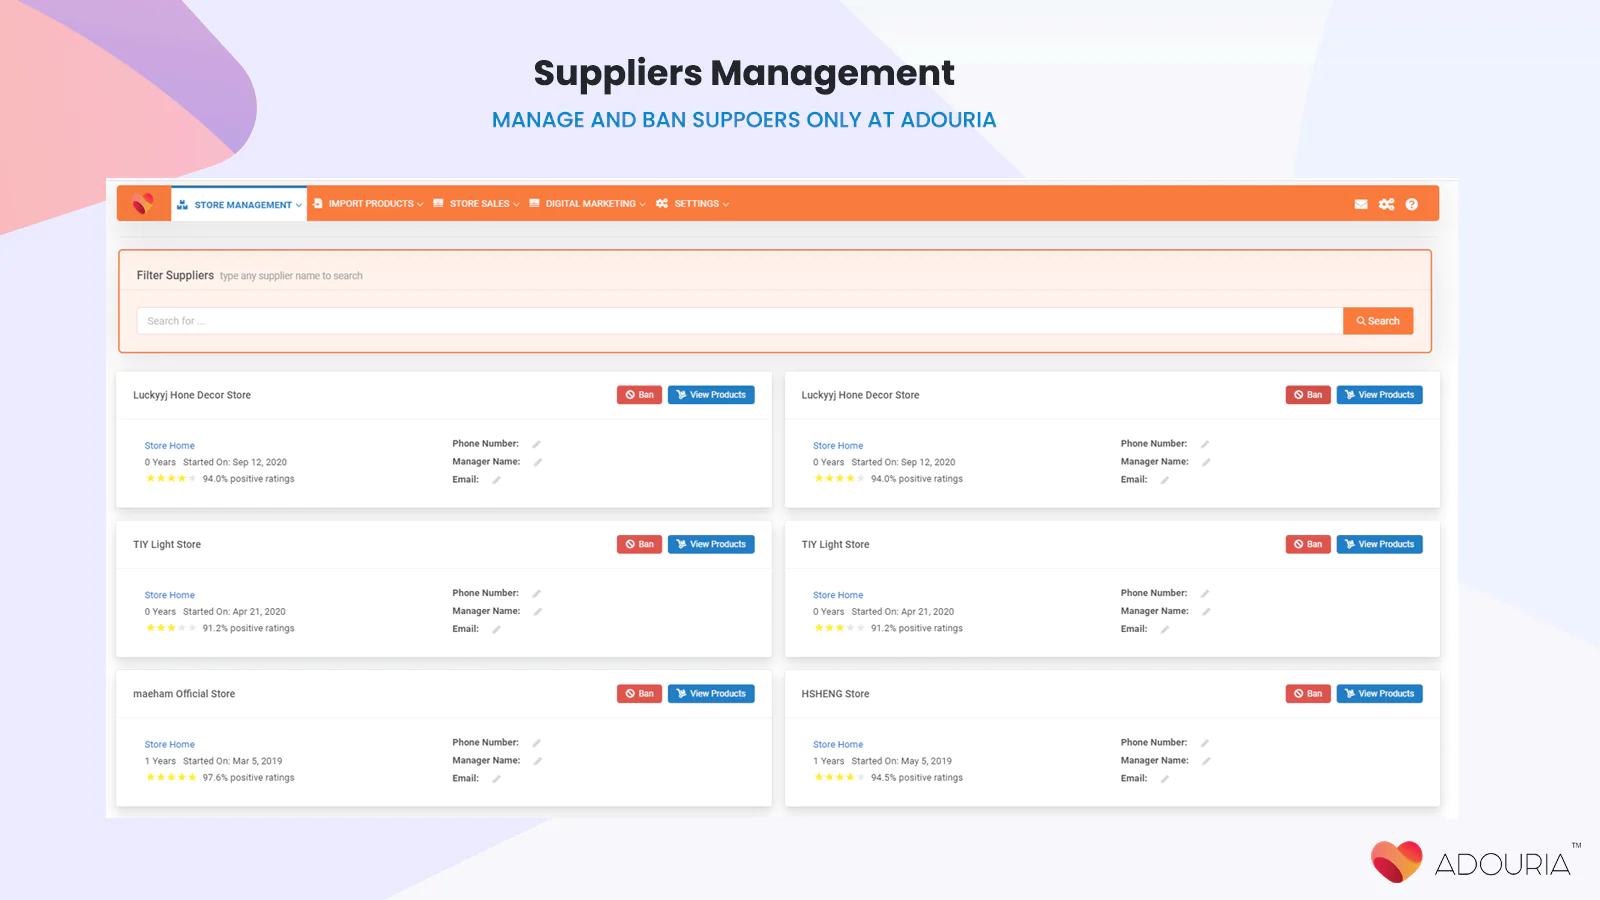Viewport: 1600px width, 900px height.
Task: Open the mail envelope icon in navbar
Action: tap(1361, 204)
